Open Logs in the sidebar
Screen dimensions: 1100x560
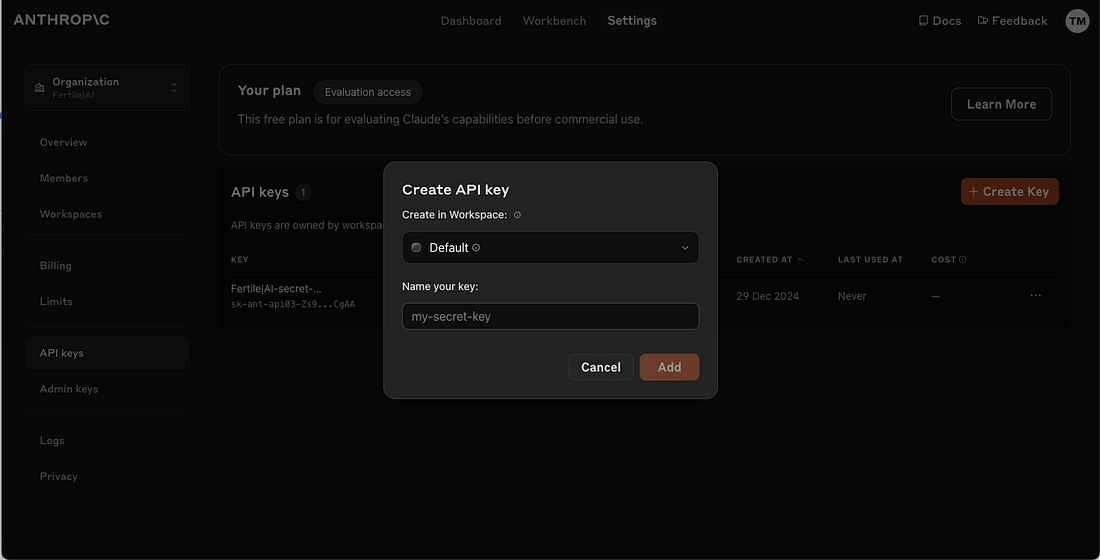tap(52, 441)
